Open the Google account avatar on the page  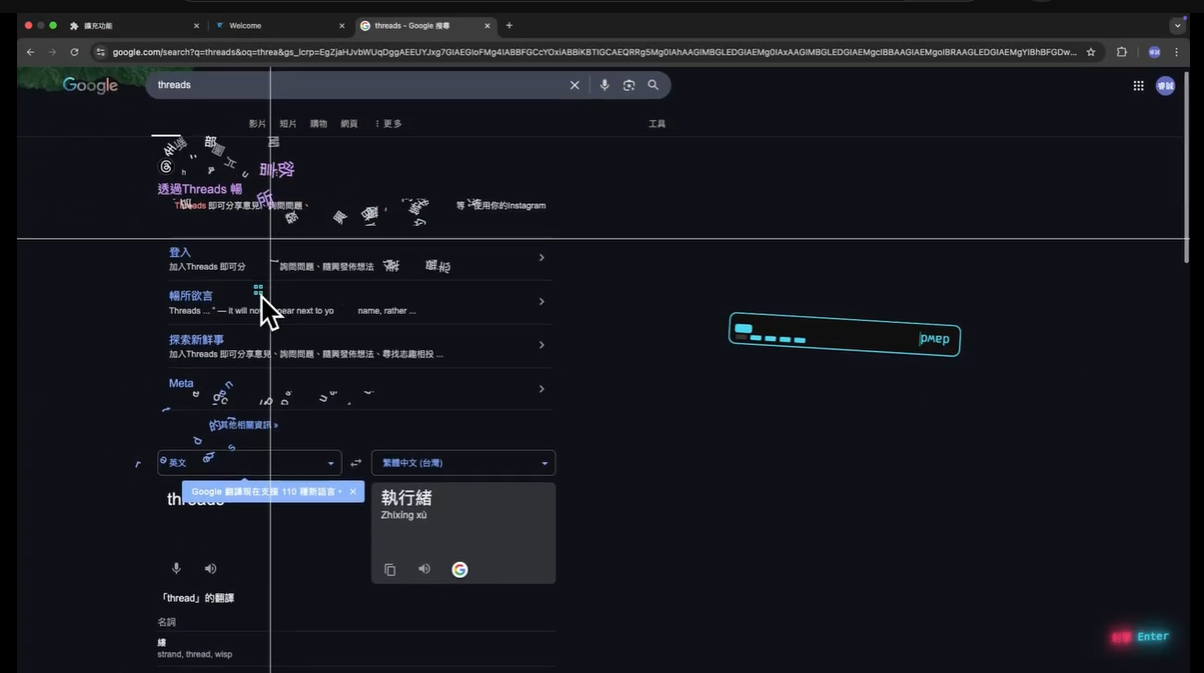(x=1165, y=86)
